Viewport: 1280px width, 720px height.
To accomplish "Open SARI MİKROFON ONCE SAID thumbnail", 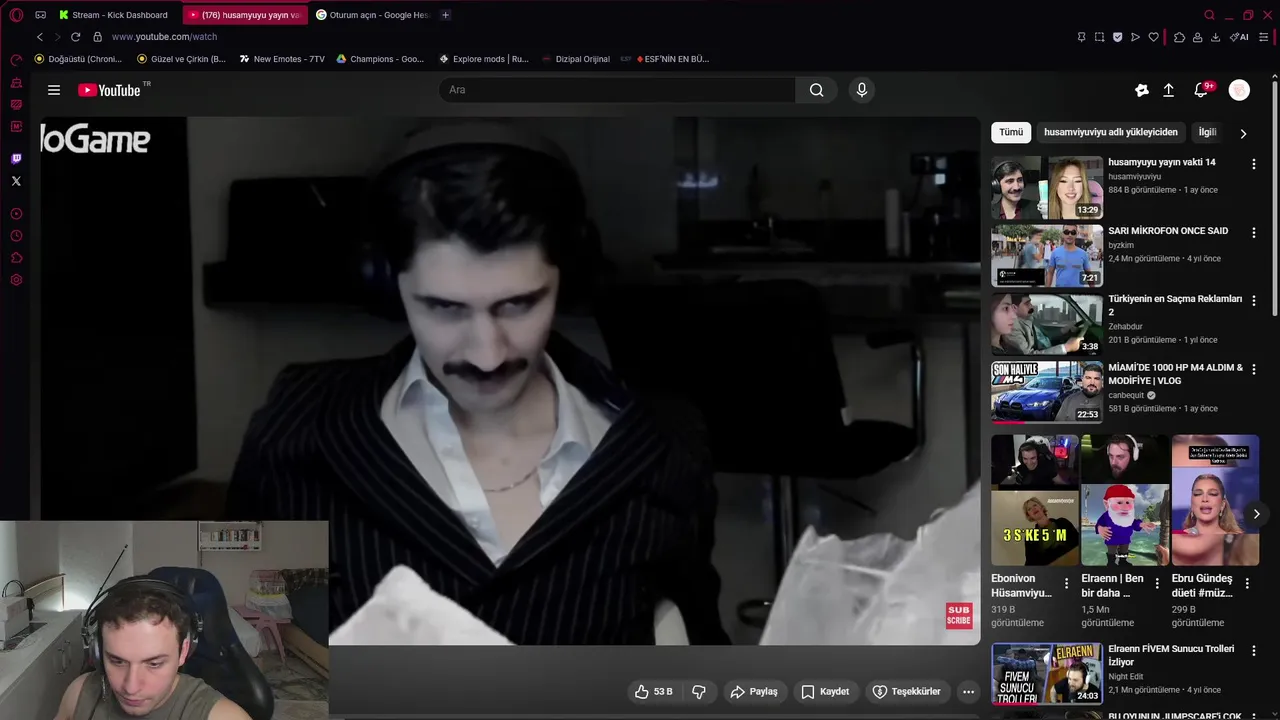I will (1047, 255).
